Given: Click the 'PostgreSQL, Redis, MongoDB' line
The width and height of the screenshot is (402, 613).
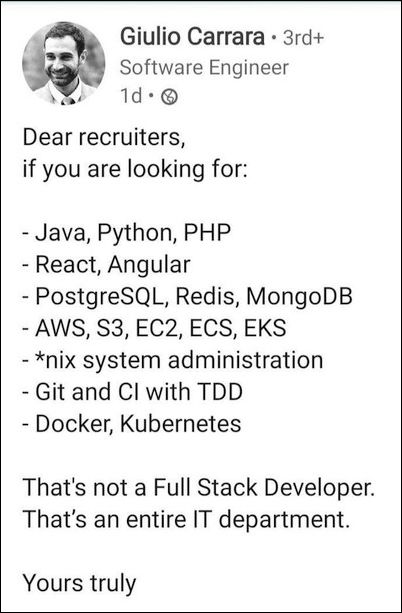Looking at the screenshot, I should (x=187, y=298).
